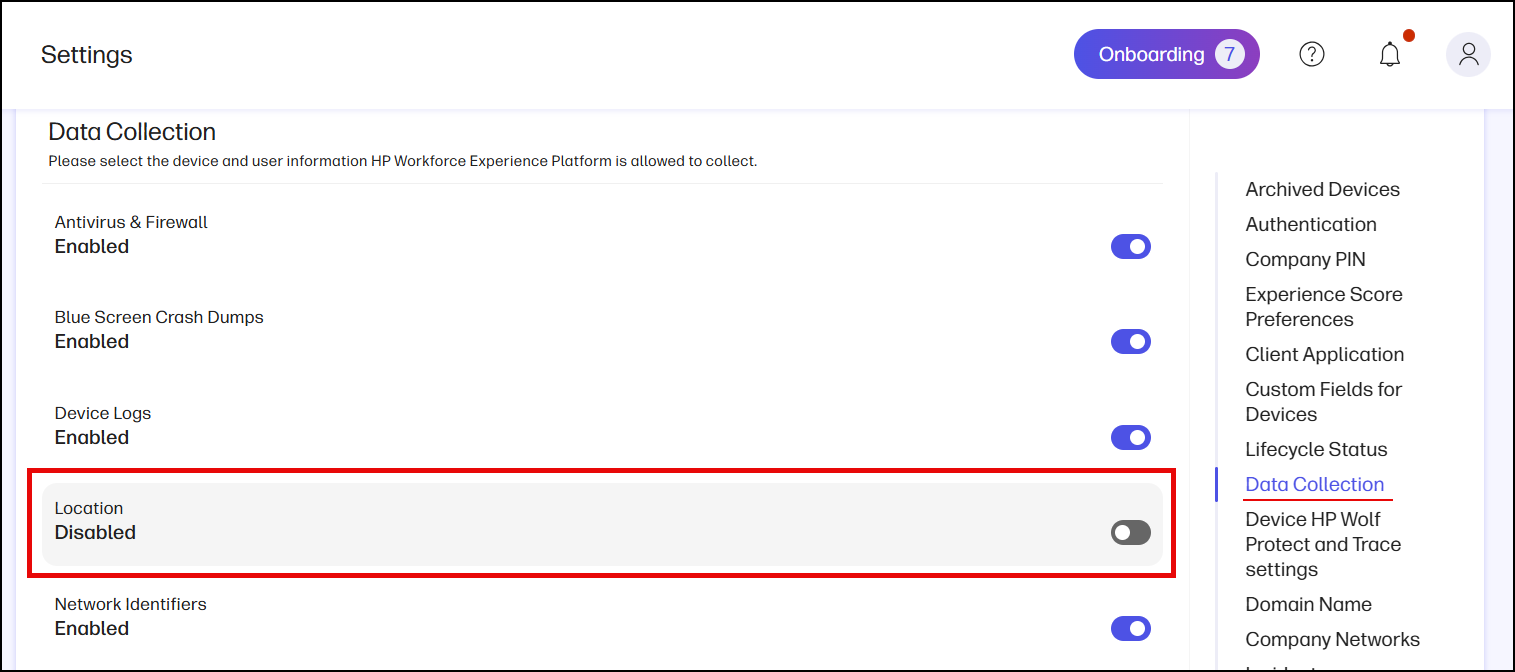
Task: Open Device HP Wolf Protect and Trace settings
Action: point(1322,544)
